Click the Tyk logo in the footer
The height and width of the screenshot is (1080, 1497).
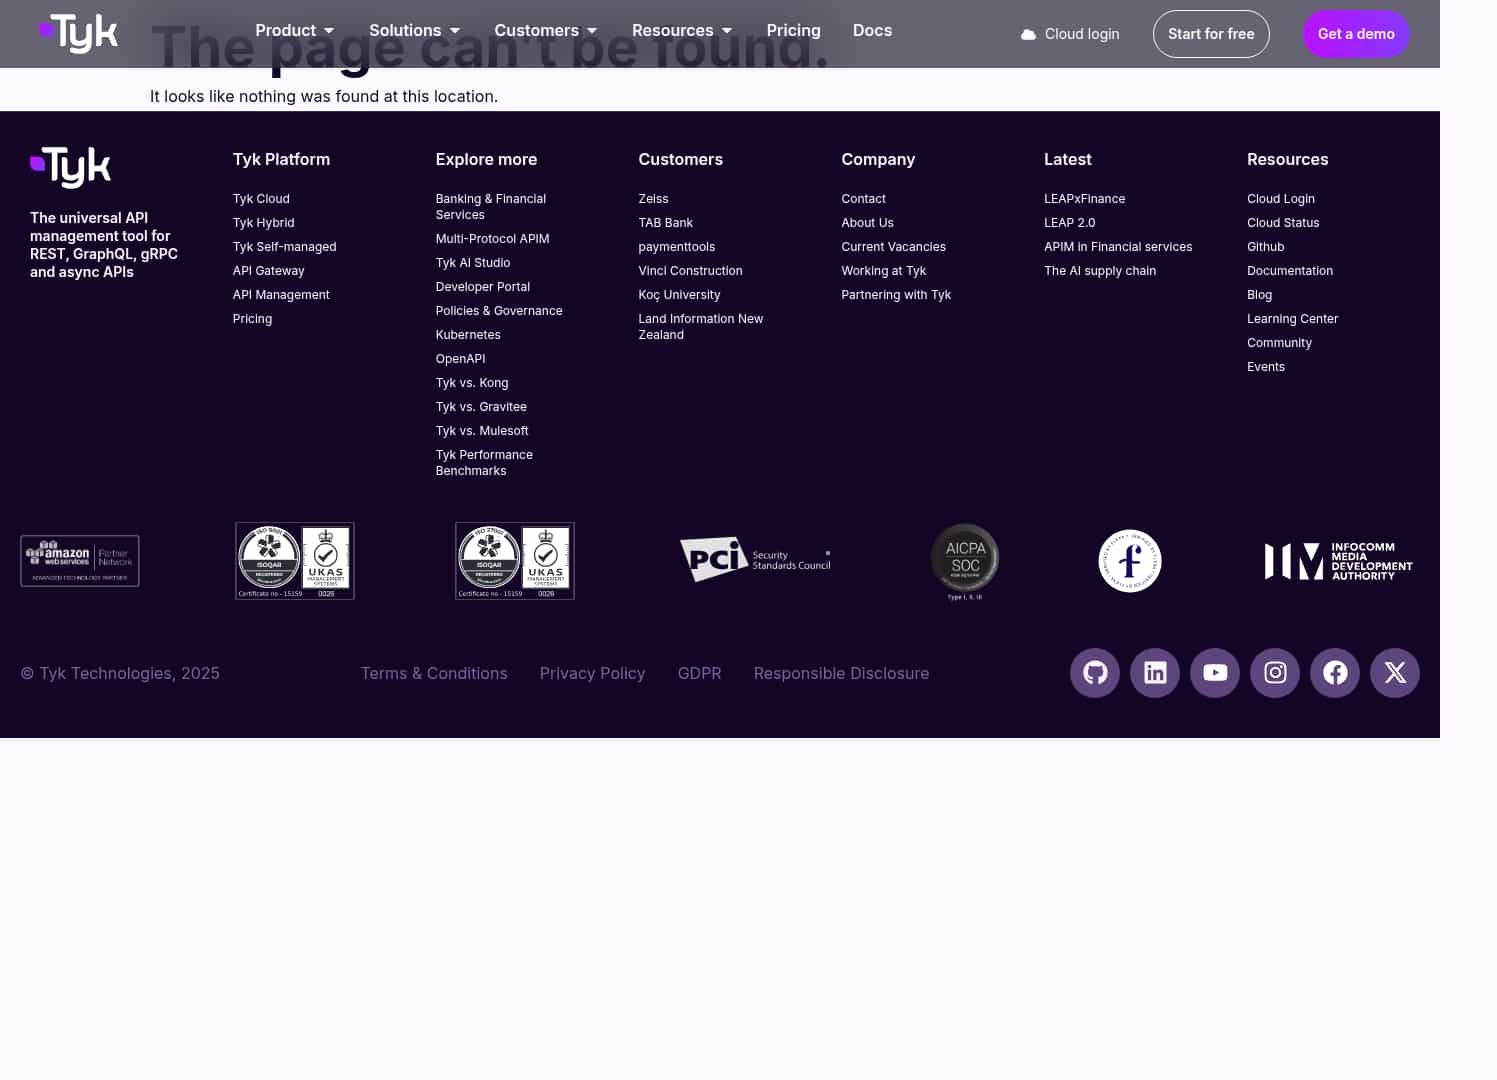(x=70, y=167)
